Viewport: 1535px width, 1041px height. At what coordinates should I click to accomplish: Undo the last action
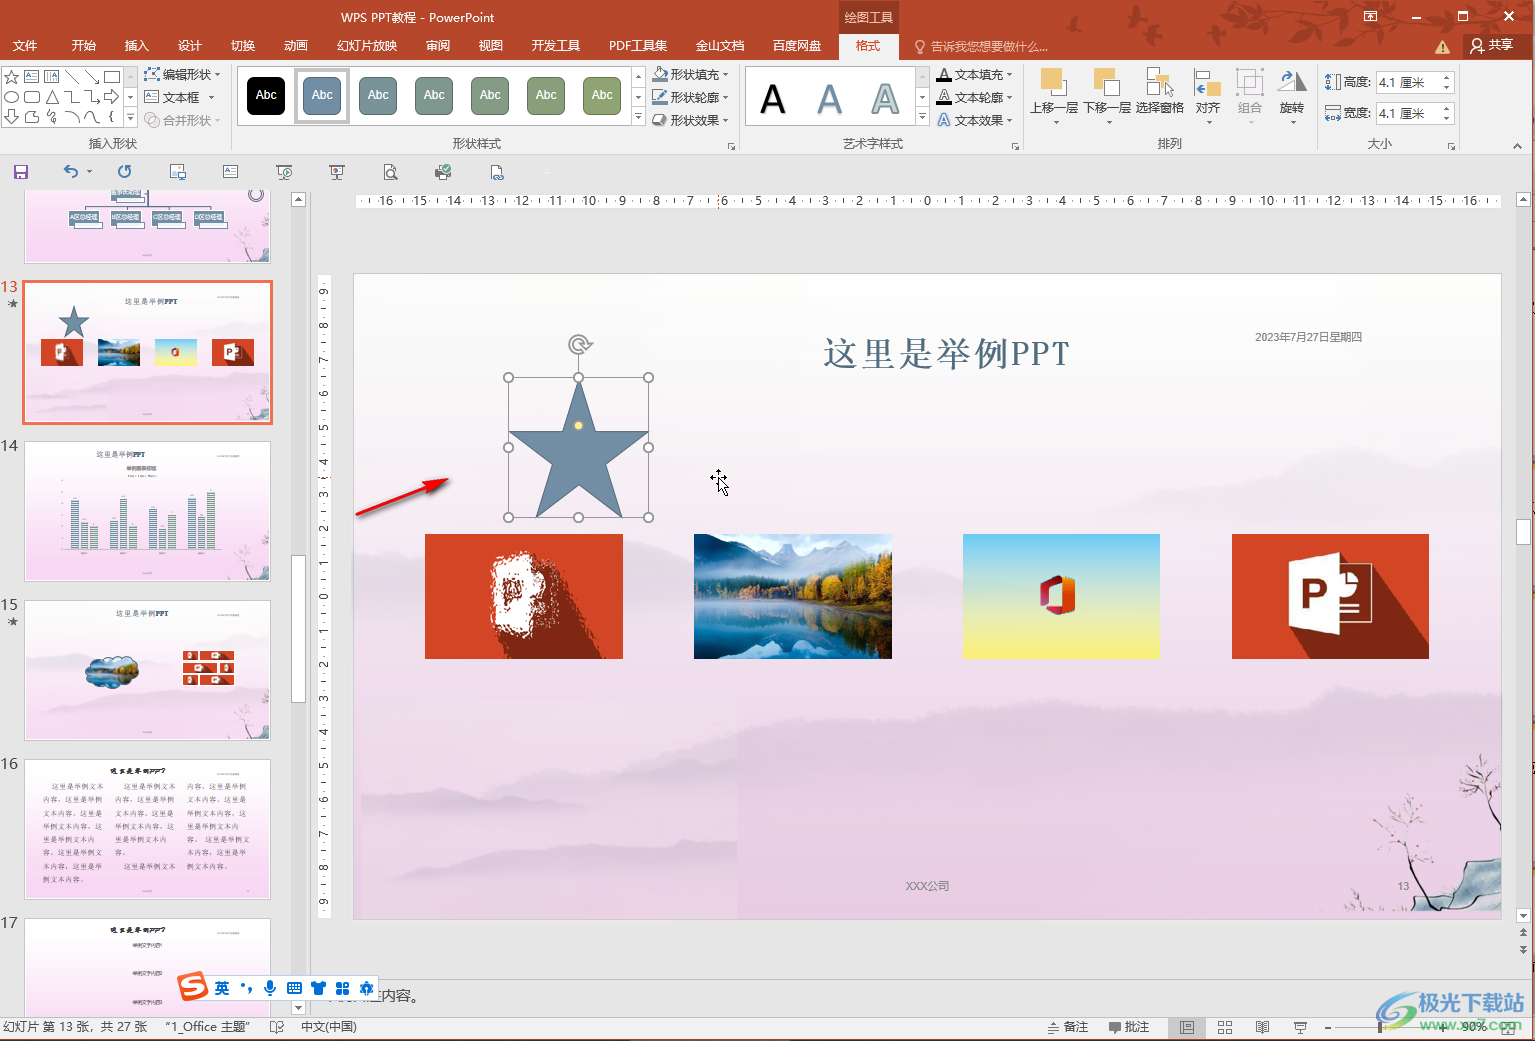tap(70, 172)
